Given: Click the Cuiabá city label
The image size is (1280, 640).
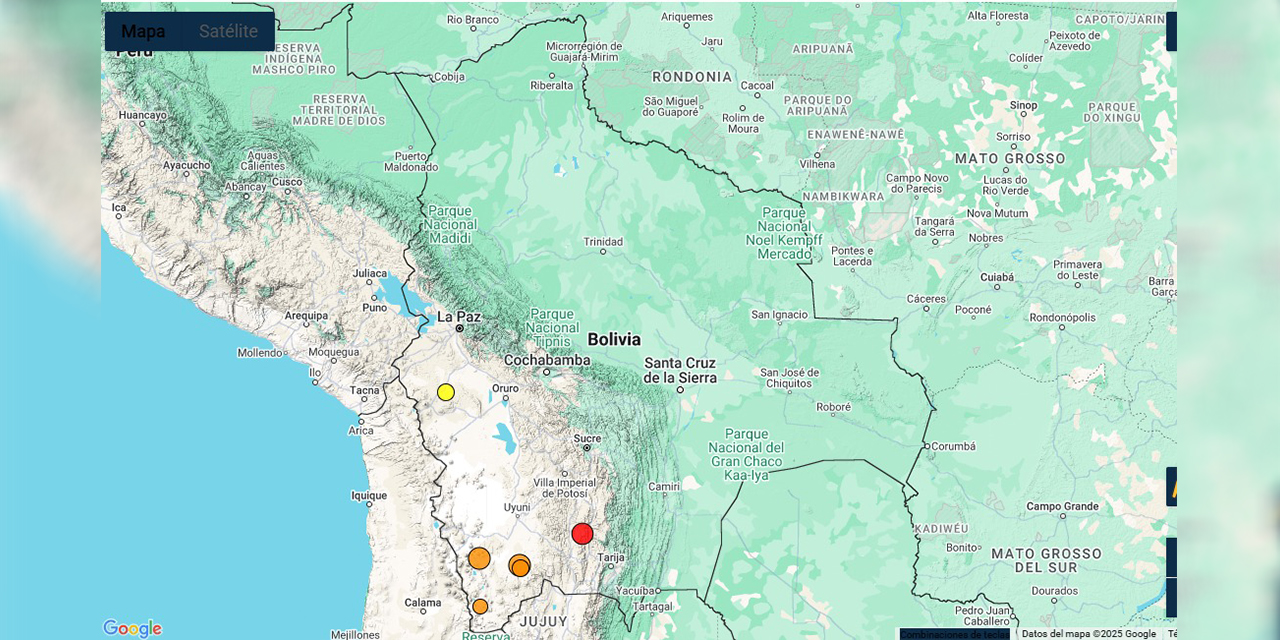Looking at the screenshot, I should [x=997, y=277].
